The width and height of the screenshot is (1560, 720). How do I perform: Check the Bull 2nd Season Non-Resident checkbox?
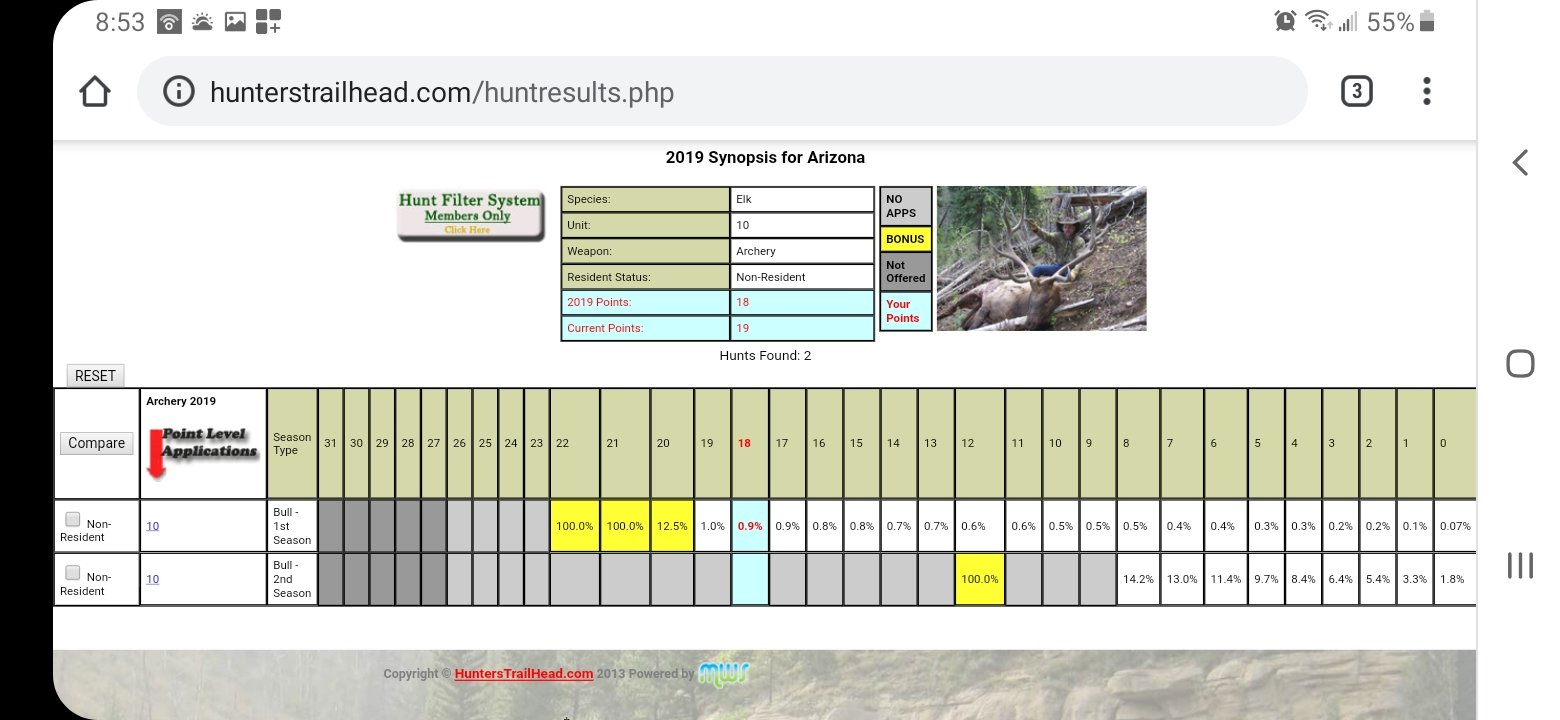point(72,572)
